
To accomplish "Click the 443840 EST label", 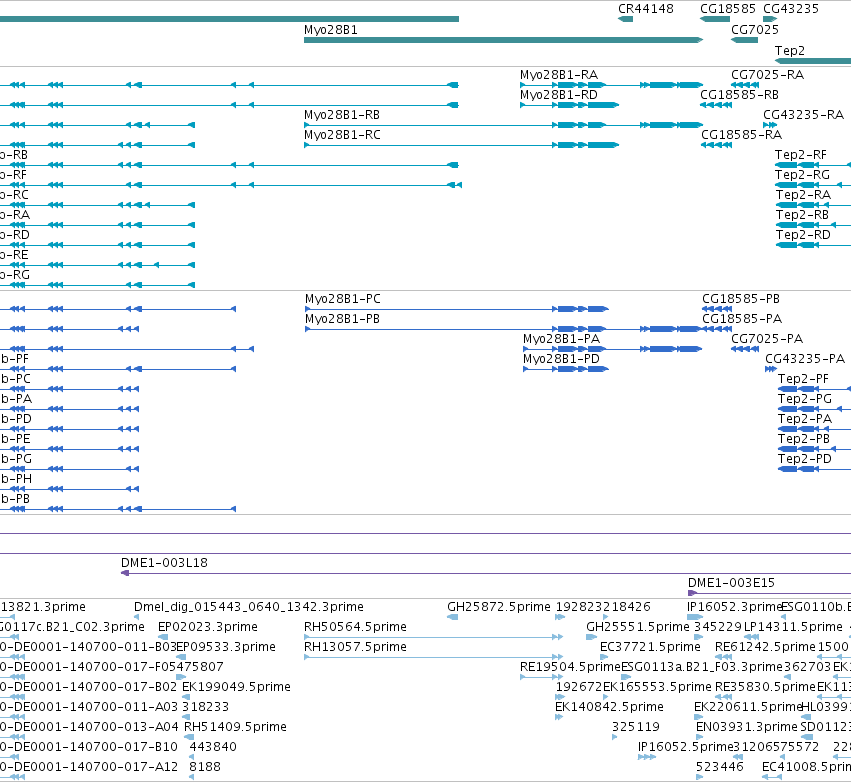I will pos(213,747).
